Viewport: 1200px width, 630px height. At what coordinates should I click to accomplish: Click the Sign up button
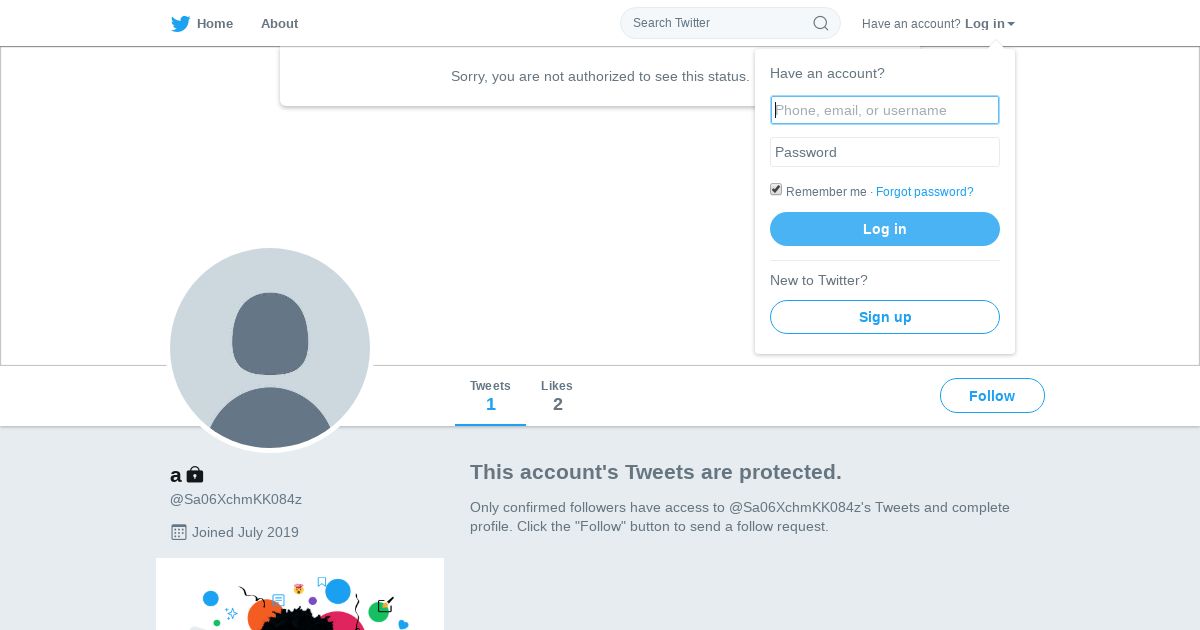click(x=885, y=317)
